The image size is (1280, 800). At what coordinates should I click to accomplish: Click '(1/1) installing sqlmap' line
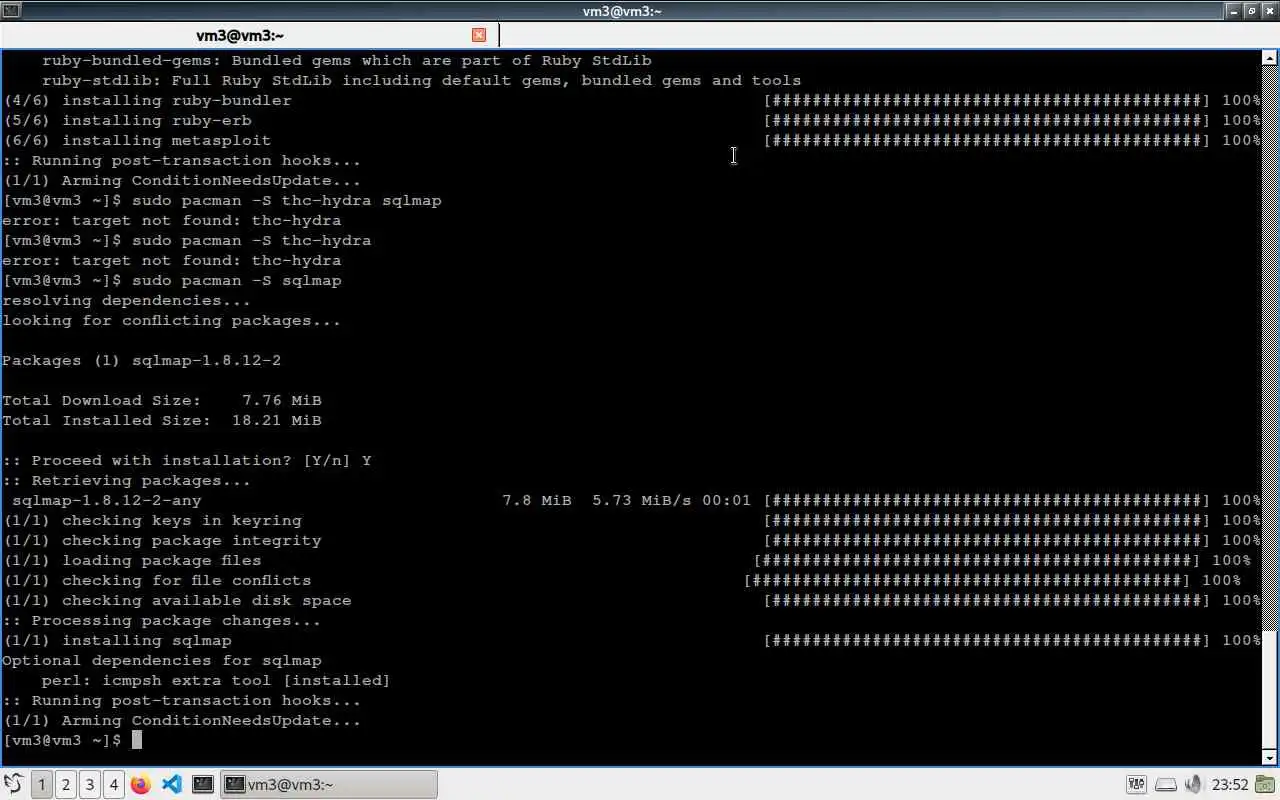[117, 640]
